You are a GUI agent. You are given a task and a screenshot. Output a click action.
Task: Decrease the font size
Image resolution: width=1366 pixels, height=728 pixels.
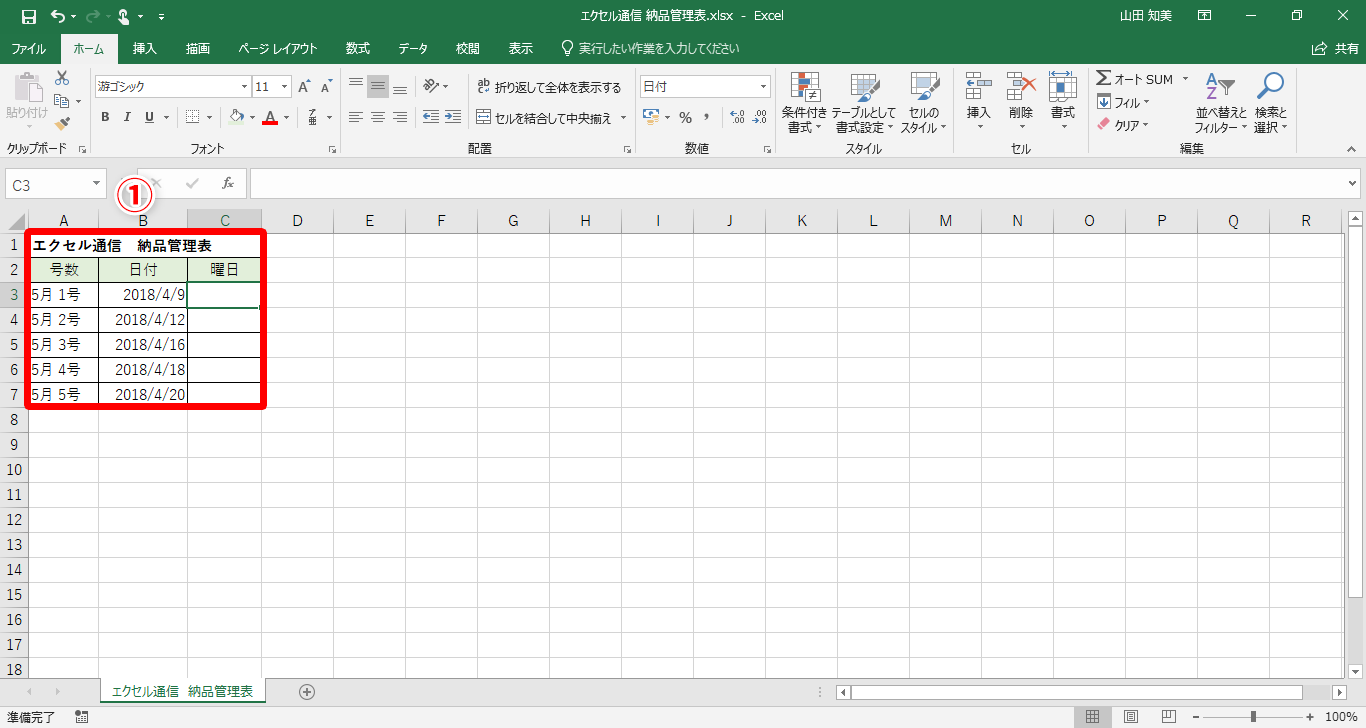tap(325, 87)
